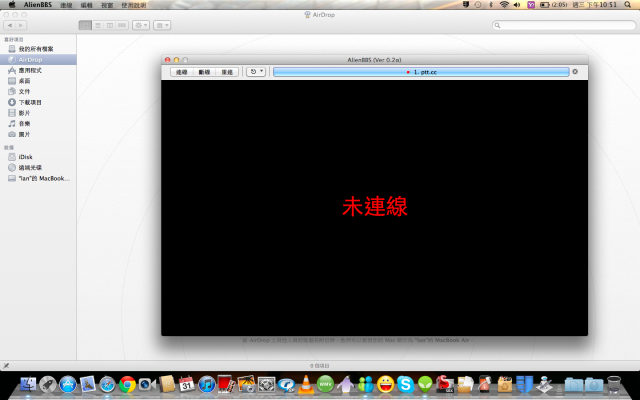Image resolution: width=640 pixels, height=400 pixels.
Task: Open the 編輯 menu in the menu bar
Action: 87,5
